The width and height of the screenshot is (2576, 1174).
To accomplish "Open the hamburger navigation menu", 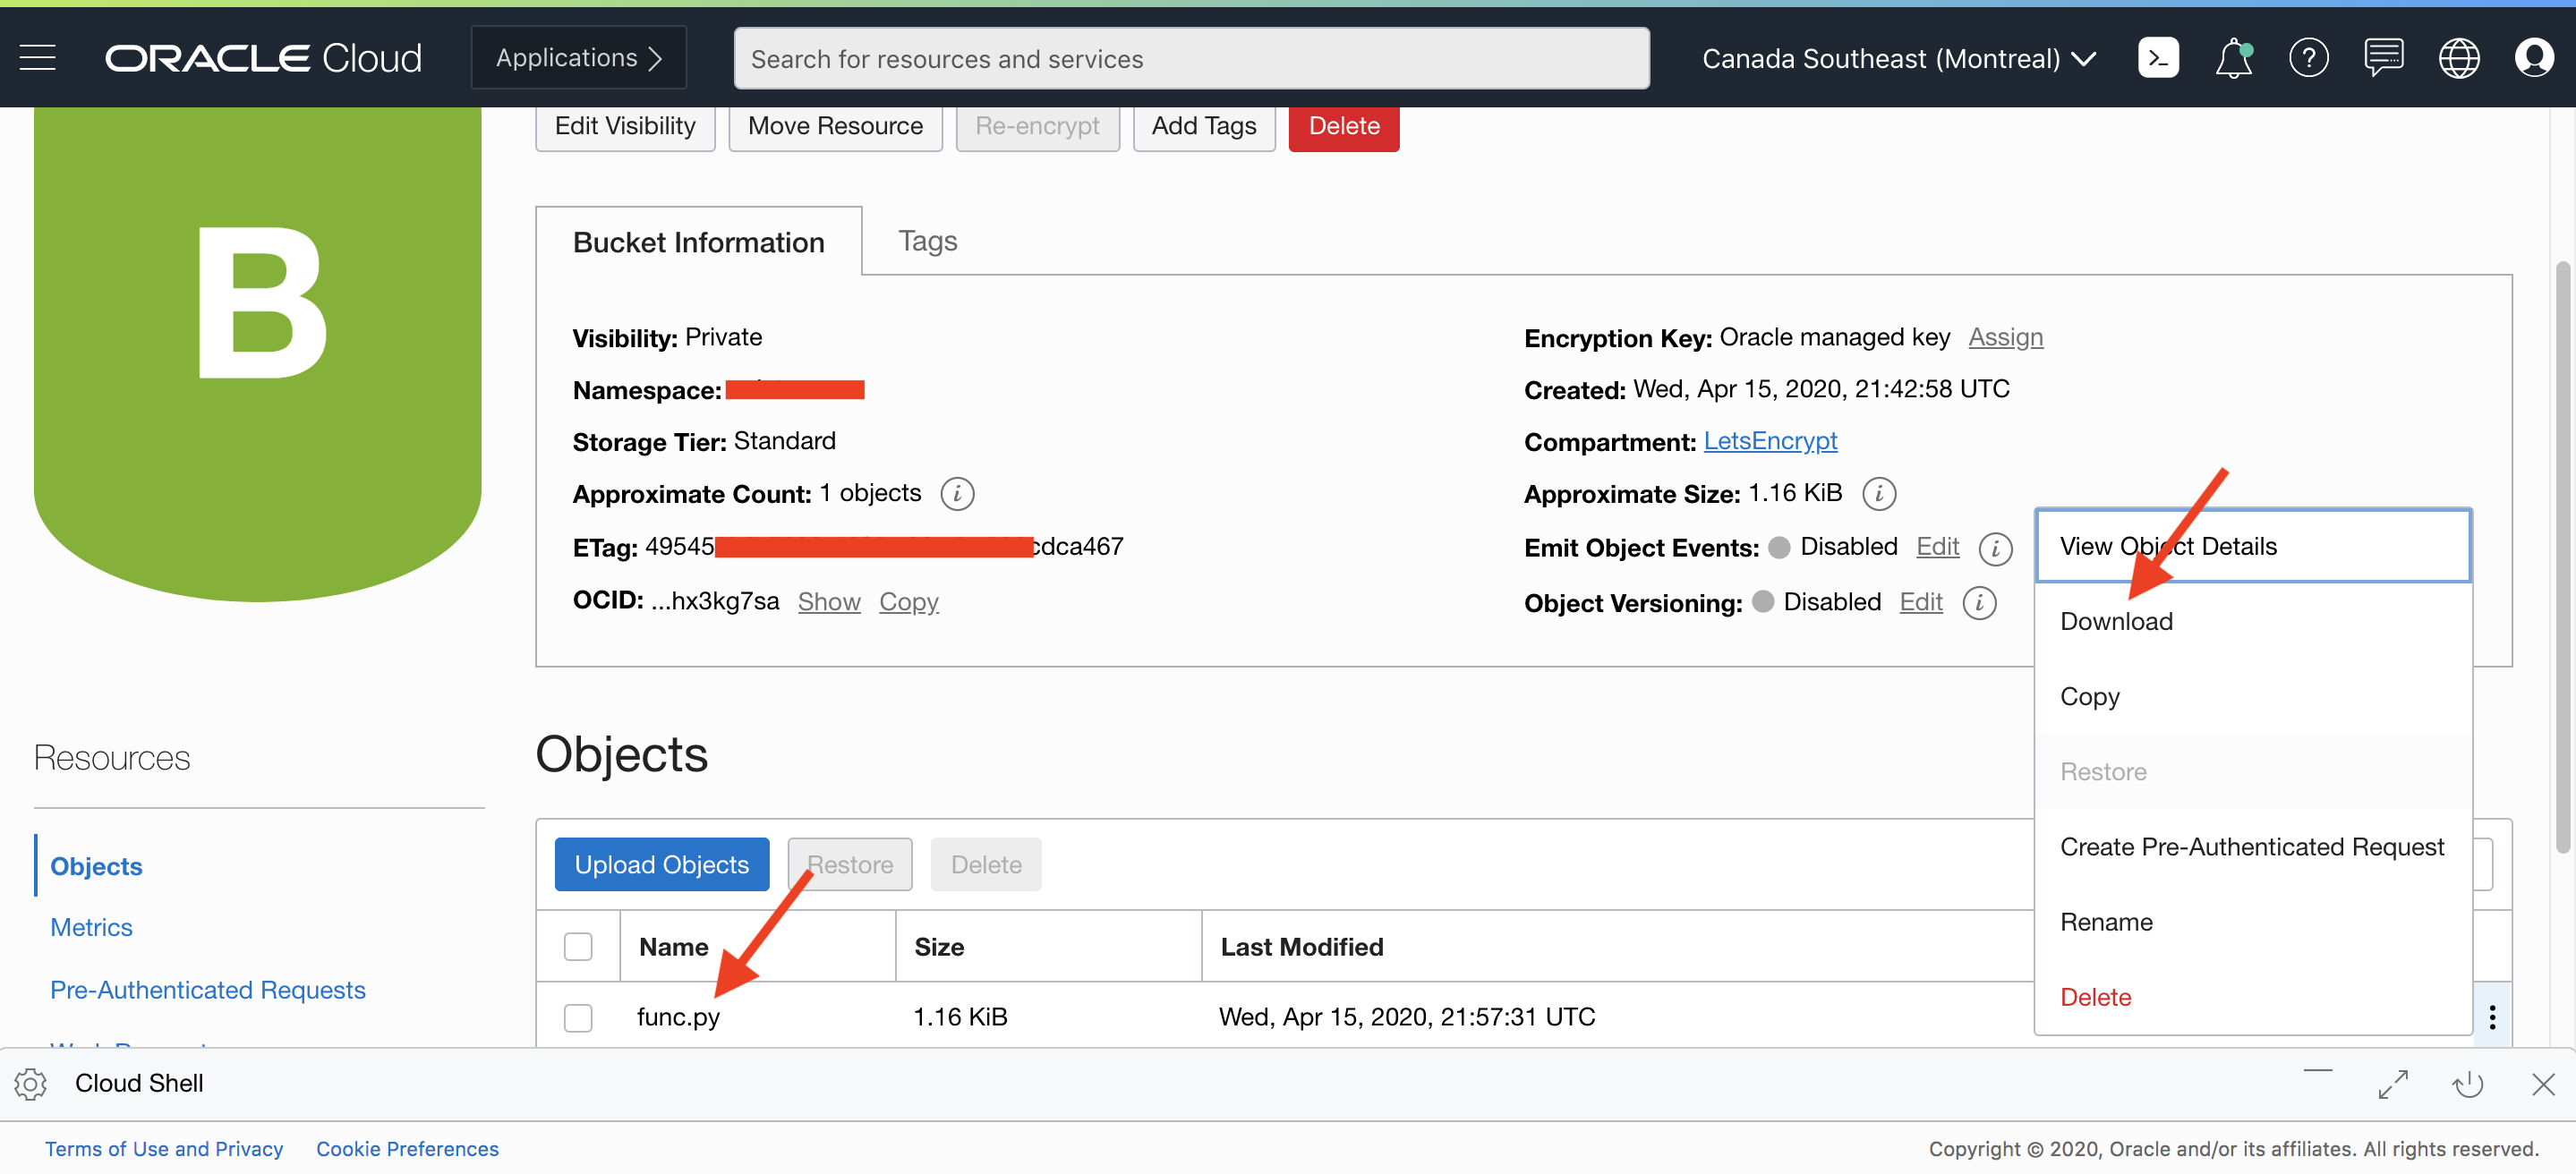I will 37,58.
